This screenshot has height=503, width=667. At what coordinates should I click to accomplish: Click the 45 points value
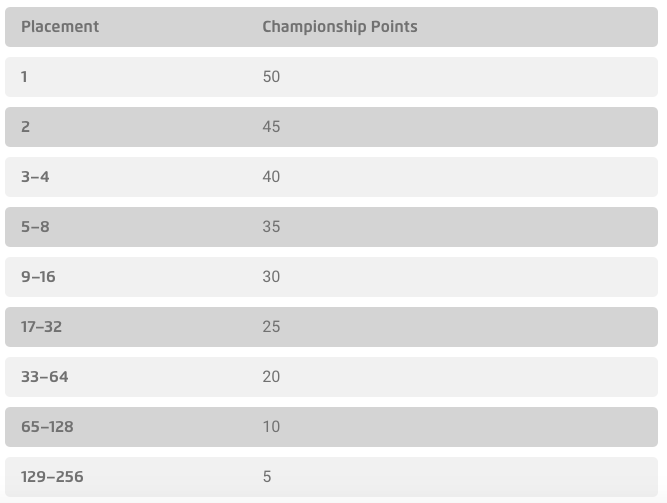pyautogui.click(x=271, y=127)
